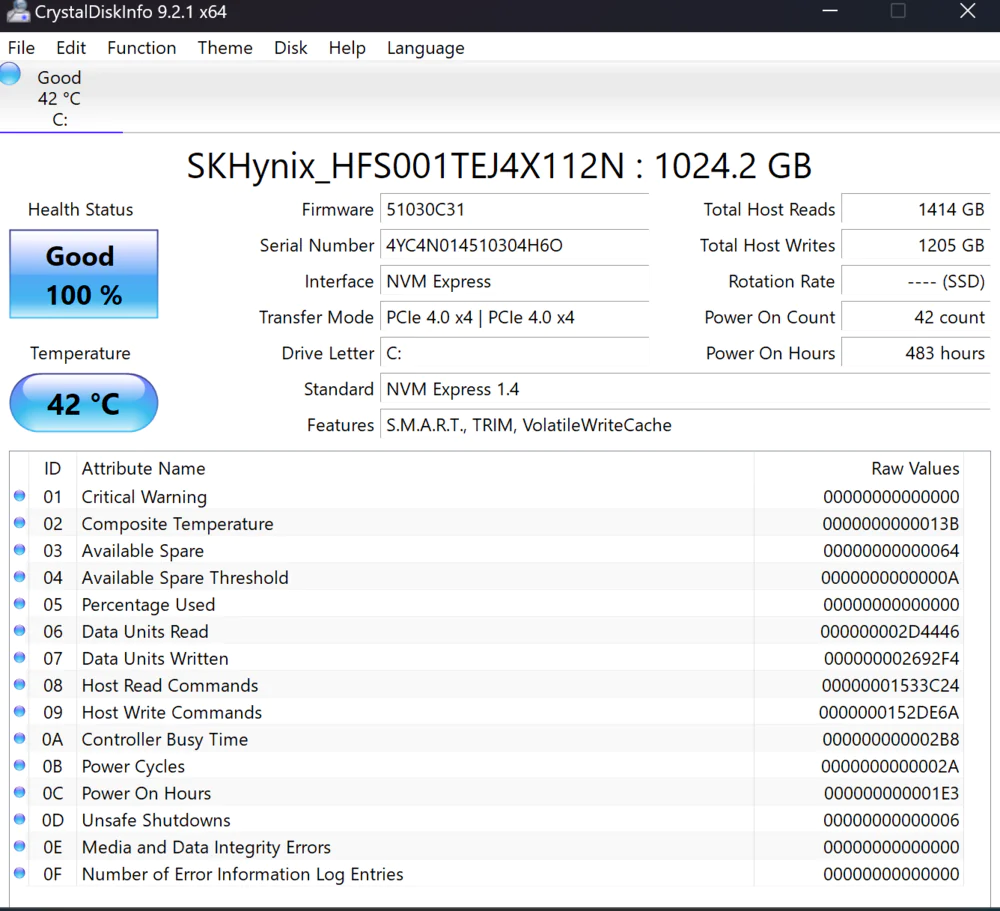Open the Disk menu
The image size is (1000, 911).
[x=291, y=48]
